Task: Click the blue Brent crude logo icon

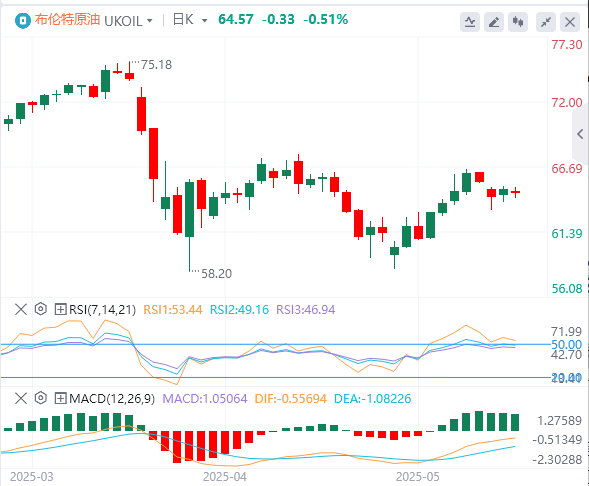Action: pos(23,21)
